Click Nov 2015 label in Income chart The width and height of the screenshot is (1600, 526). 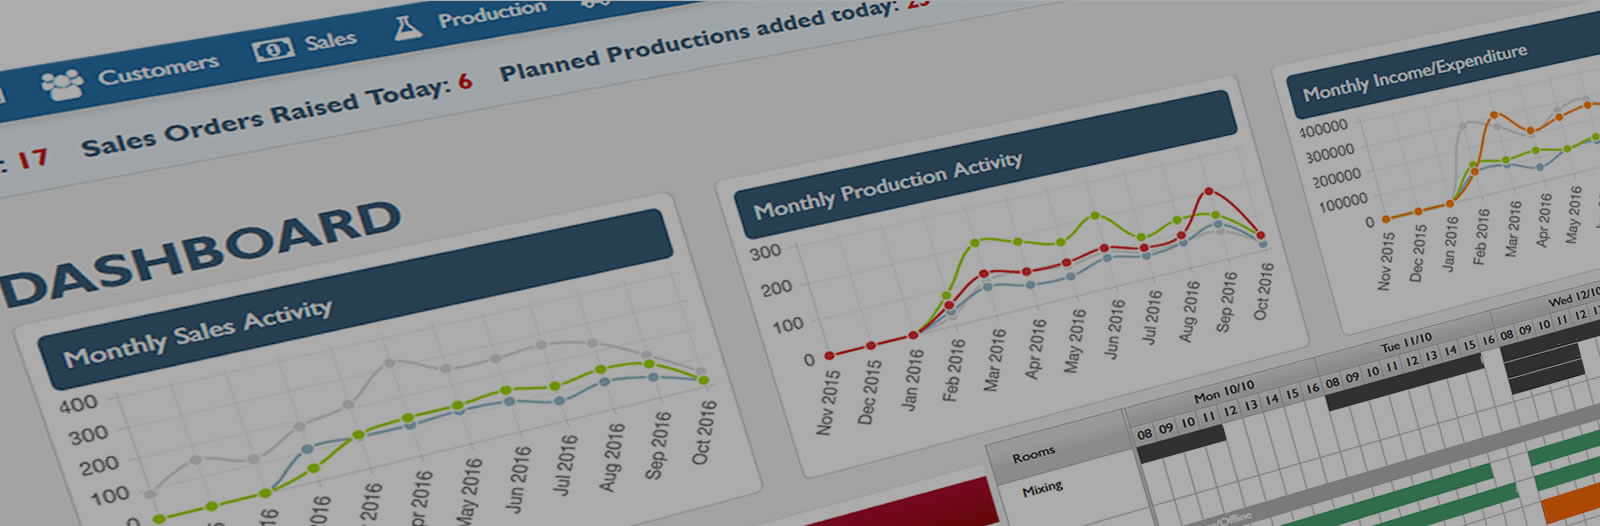(1385, 261)
